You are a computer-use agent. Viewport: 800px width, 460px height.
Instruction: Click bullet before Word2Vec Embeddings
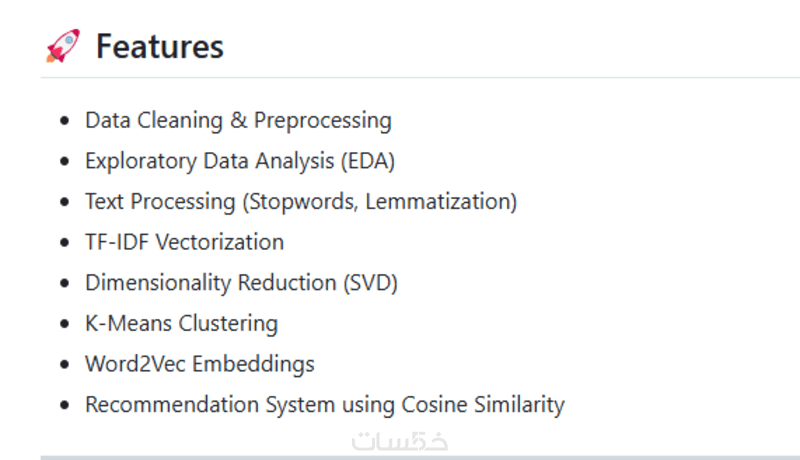click(64, 364)
